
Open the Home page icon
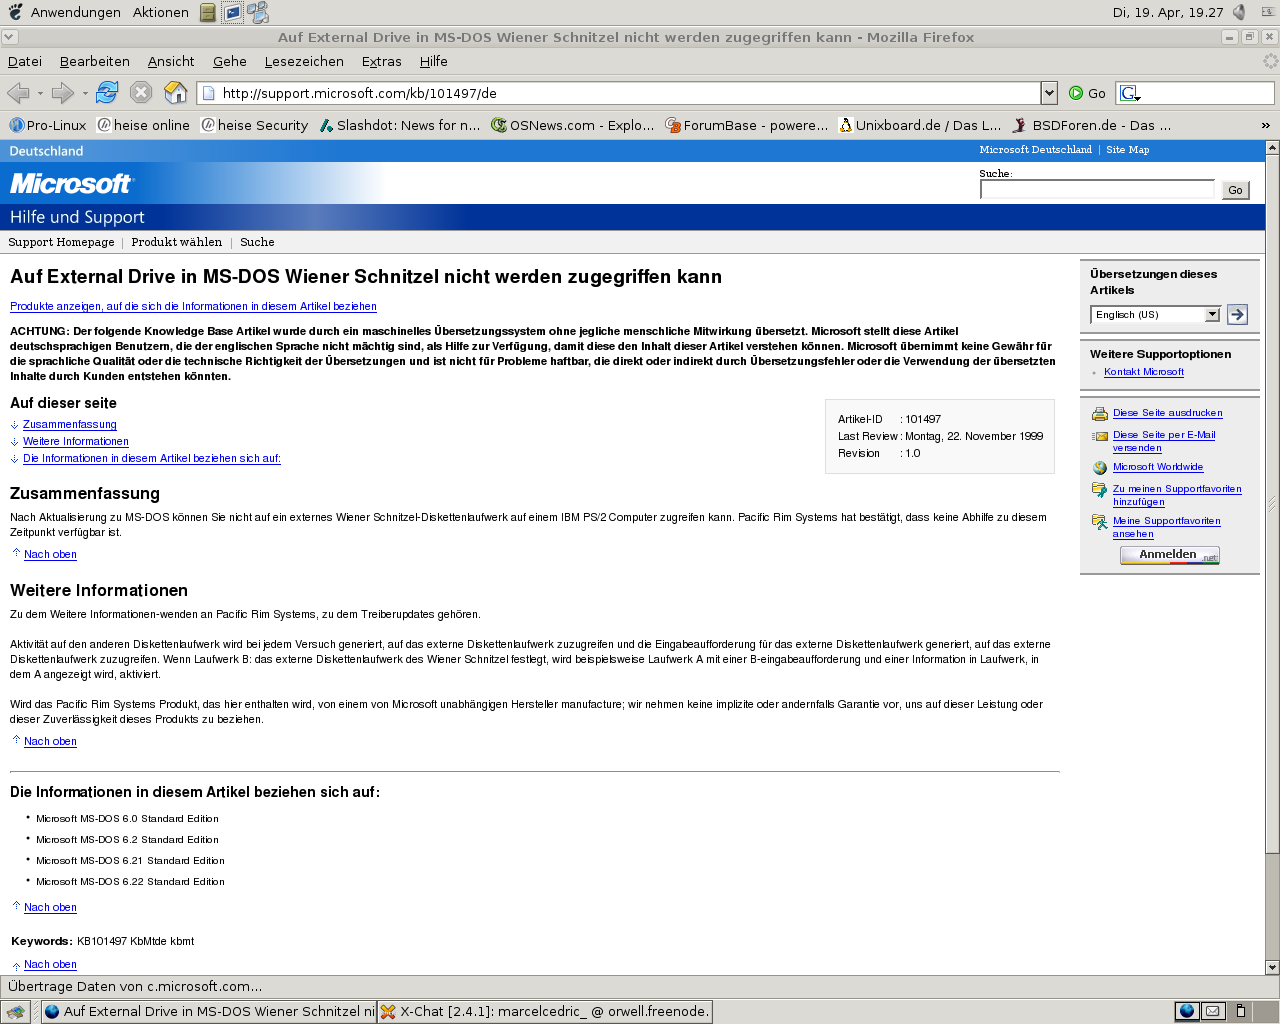(175, 93)
